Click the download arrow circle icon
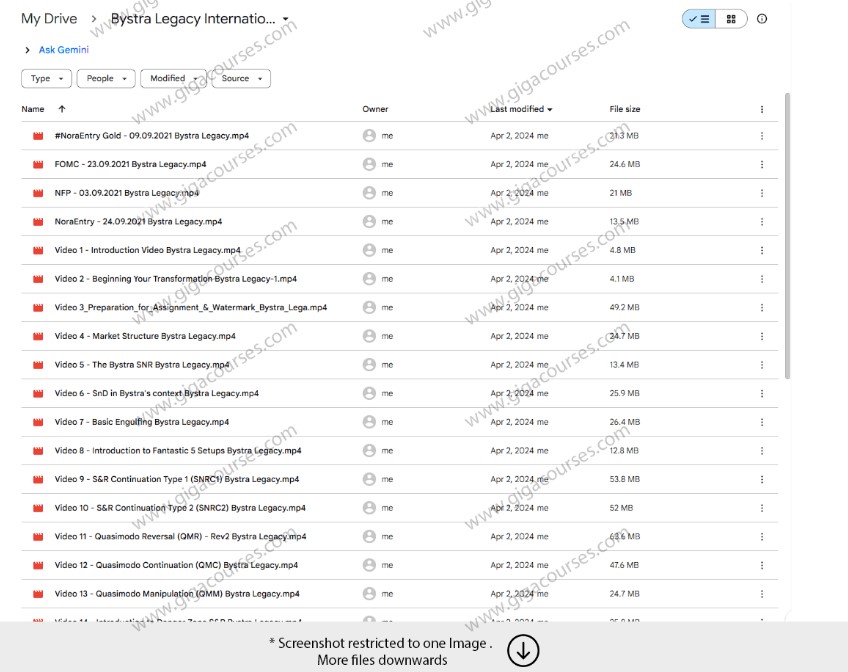The height and width of the screenshot is (672, 848). coord(523,650)
